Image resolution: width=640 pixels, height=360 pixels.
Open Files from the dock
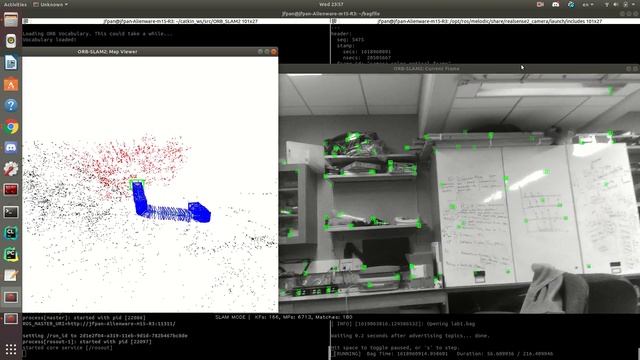tap(11, 20)
